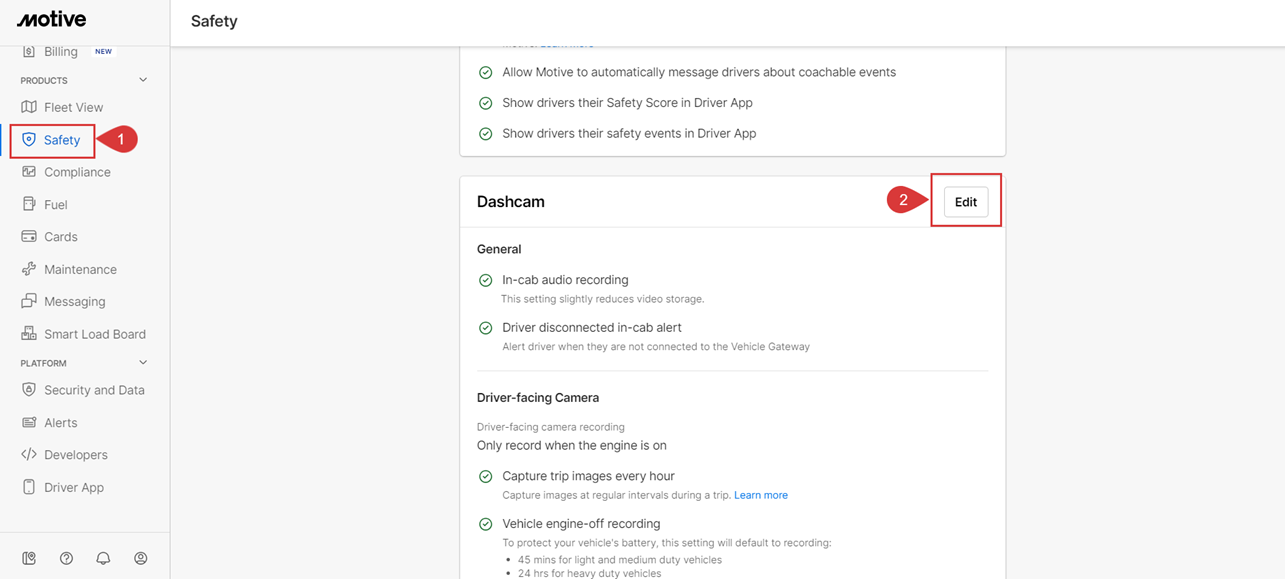
Task: Click the Edit button for Dashcam
Action: tap(964, 201)
